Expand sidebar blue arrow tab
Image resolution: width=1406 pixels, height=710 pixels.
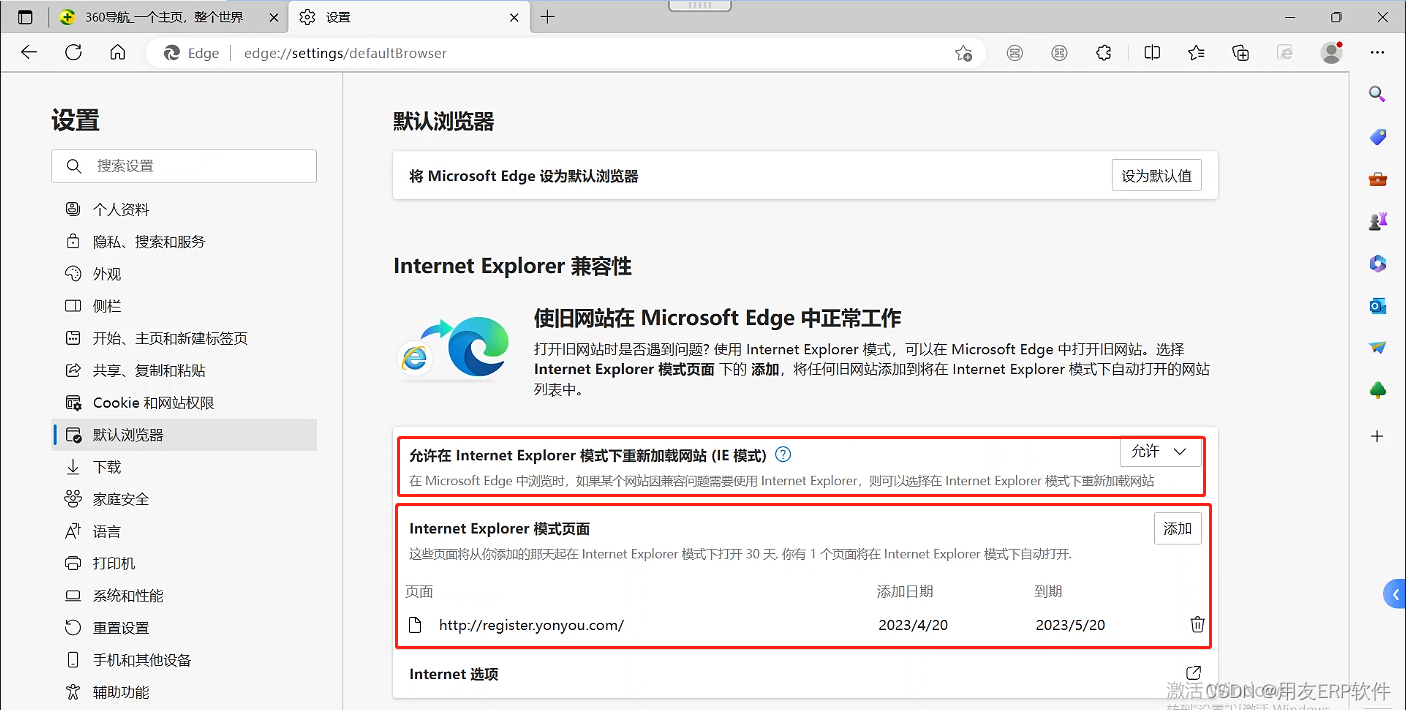point(1394,594)
